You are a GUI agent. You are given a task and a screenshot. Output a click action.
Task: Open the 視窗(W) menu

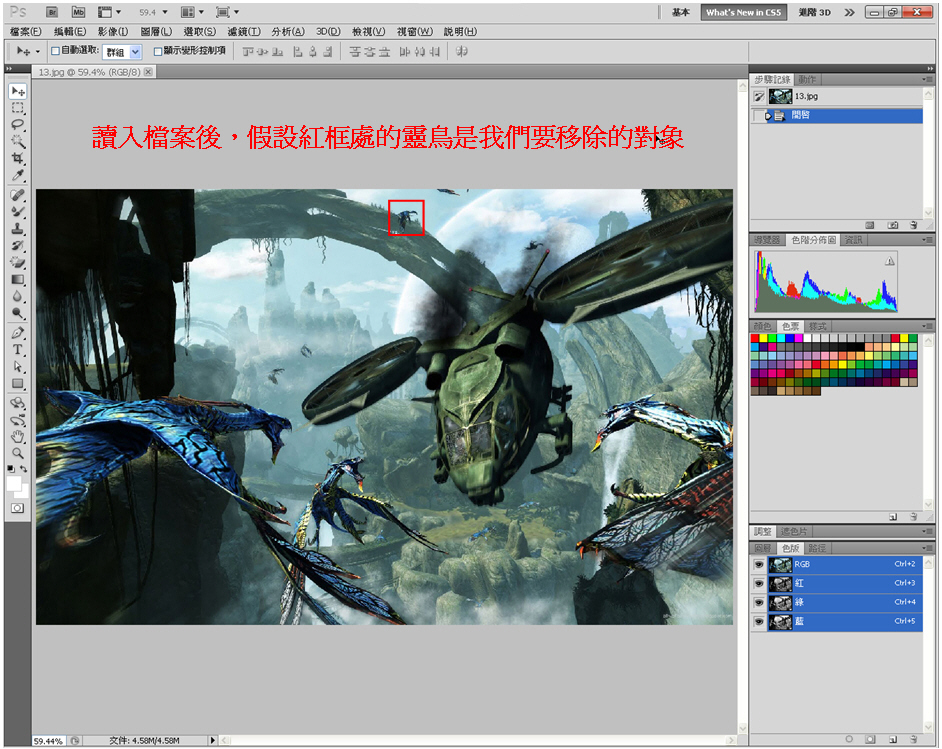point(415,31)
